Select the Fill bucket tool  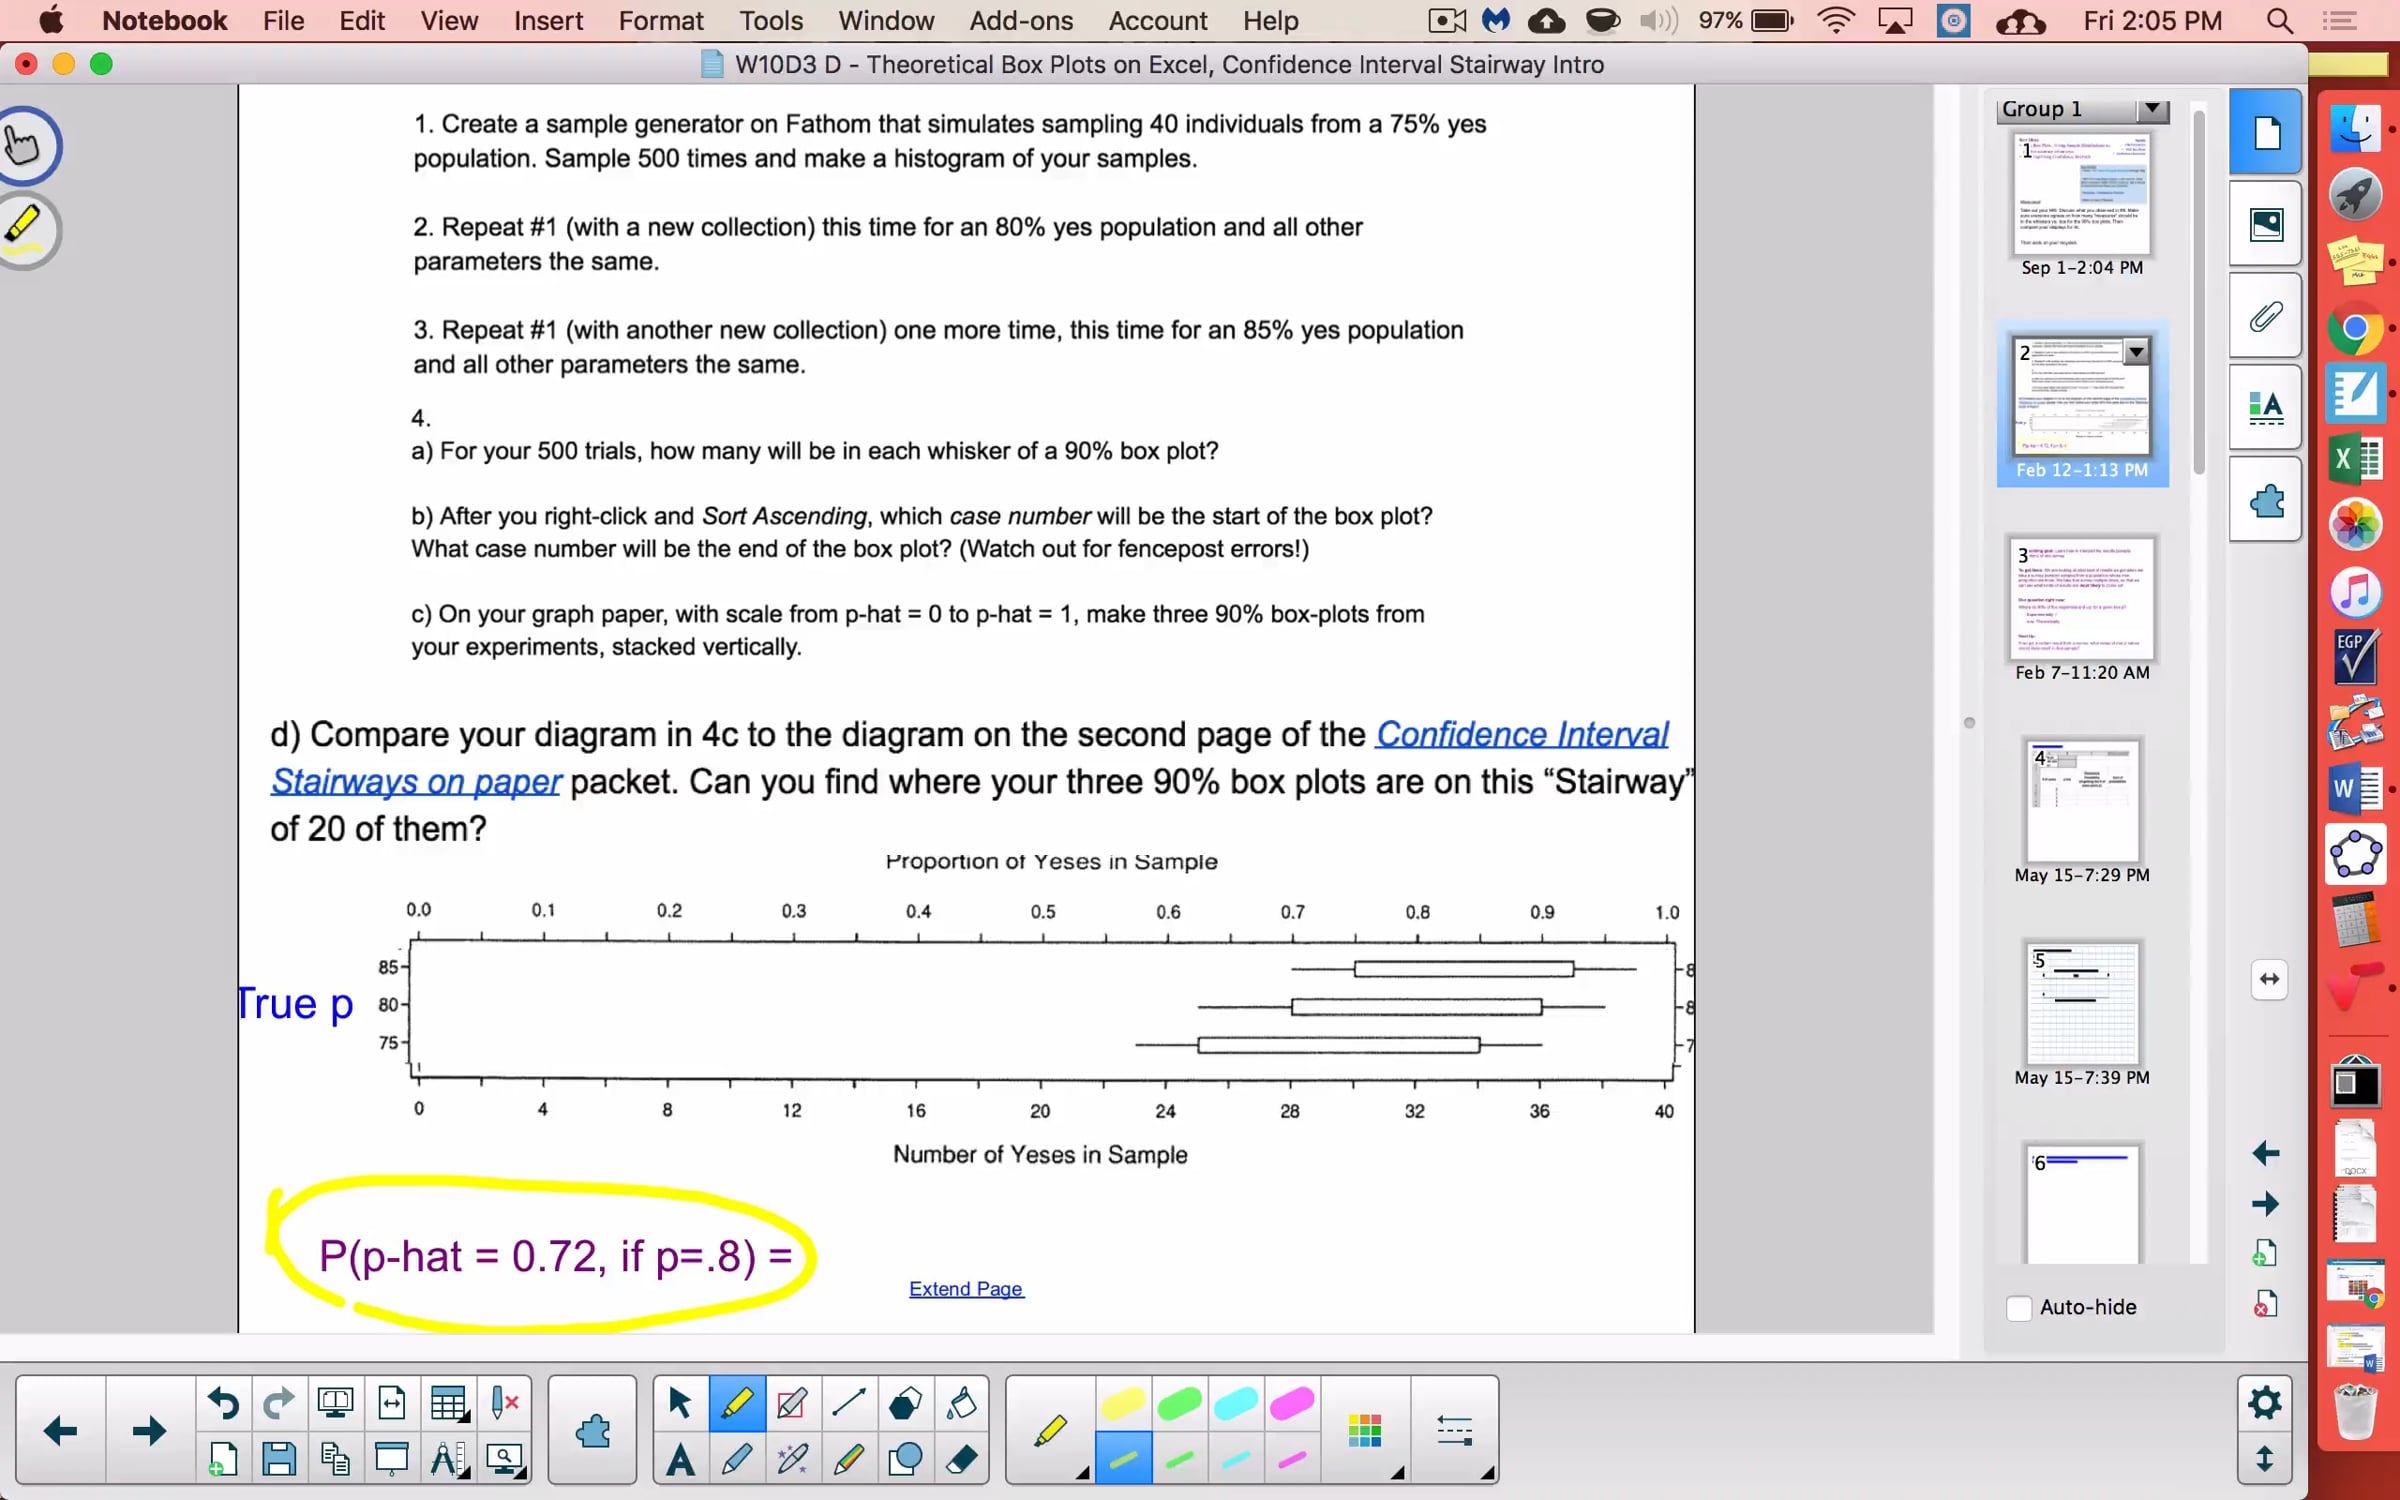tap(962, 1404)
